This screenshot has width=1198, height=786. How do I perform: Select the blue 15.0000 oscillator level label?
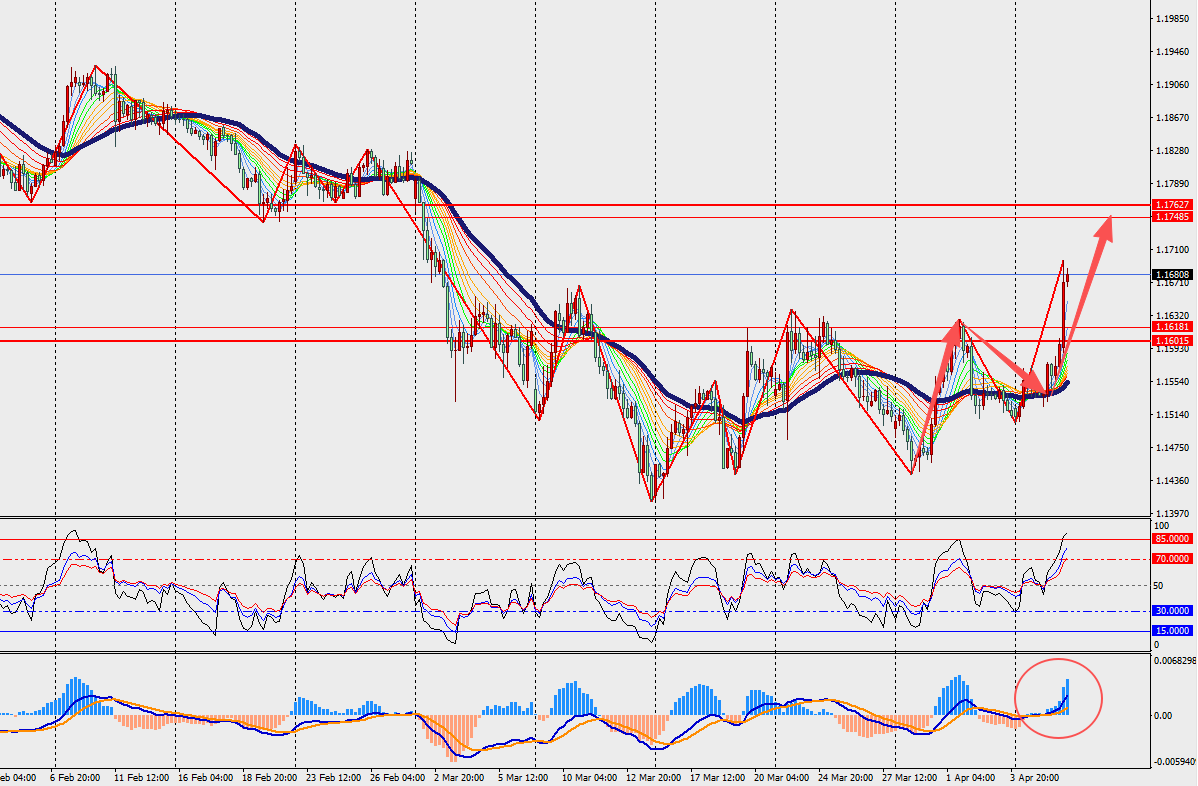(x=1171, y=631)
